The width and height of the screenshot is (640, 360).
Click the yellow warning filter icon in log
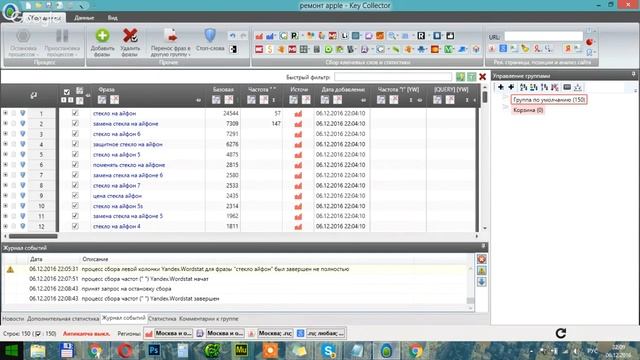pyautogui.click(x=482, y=271)
